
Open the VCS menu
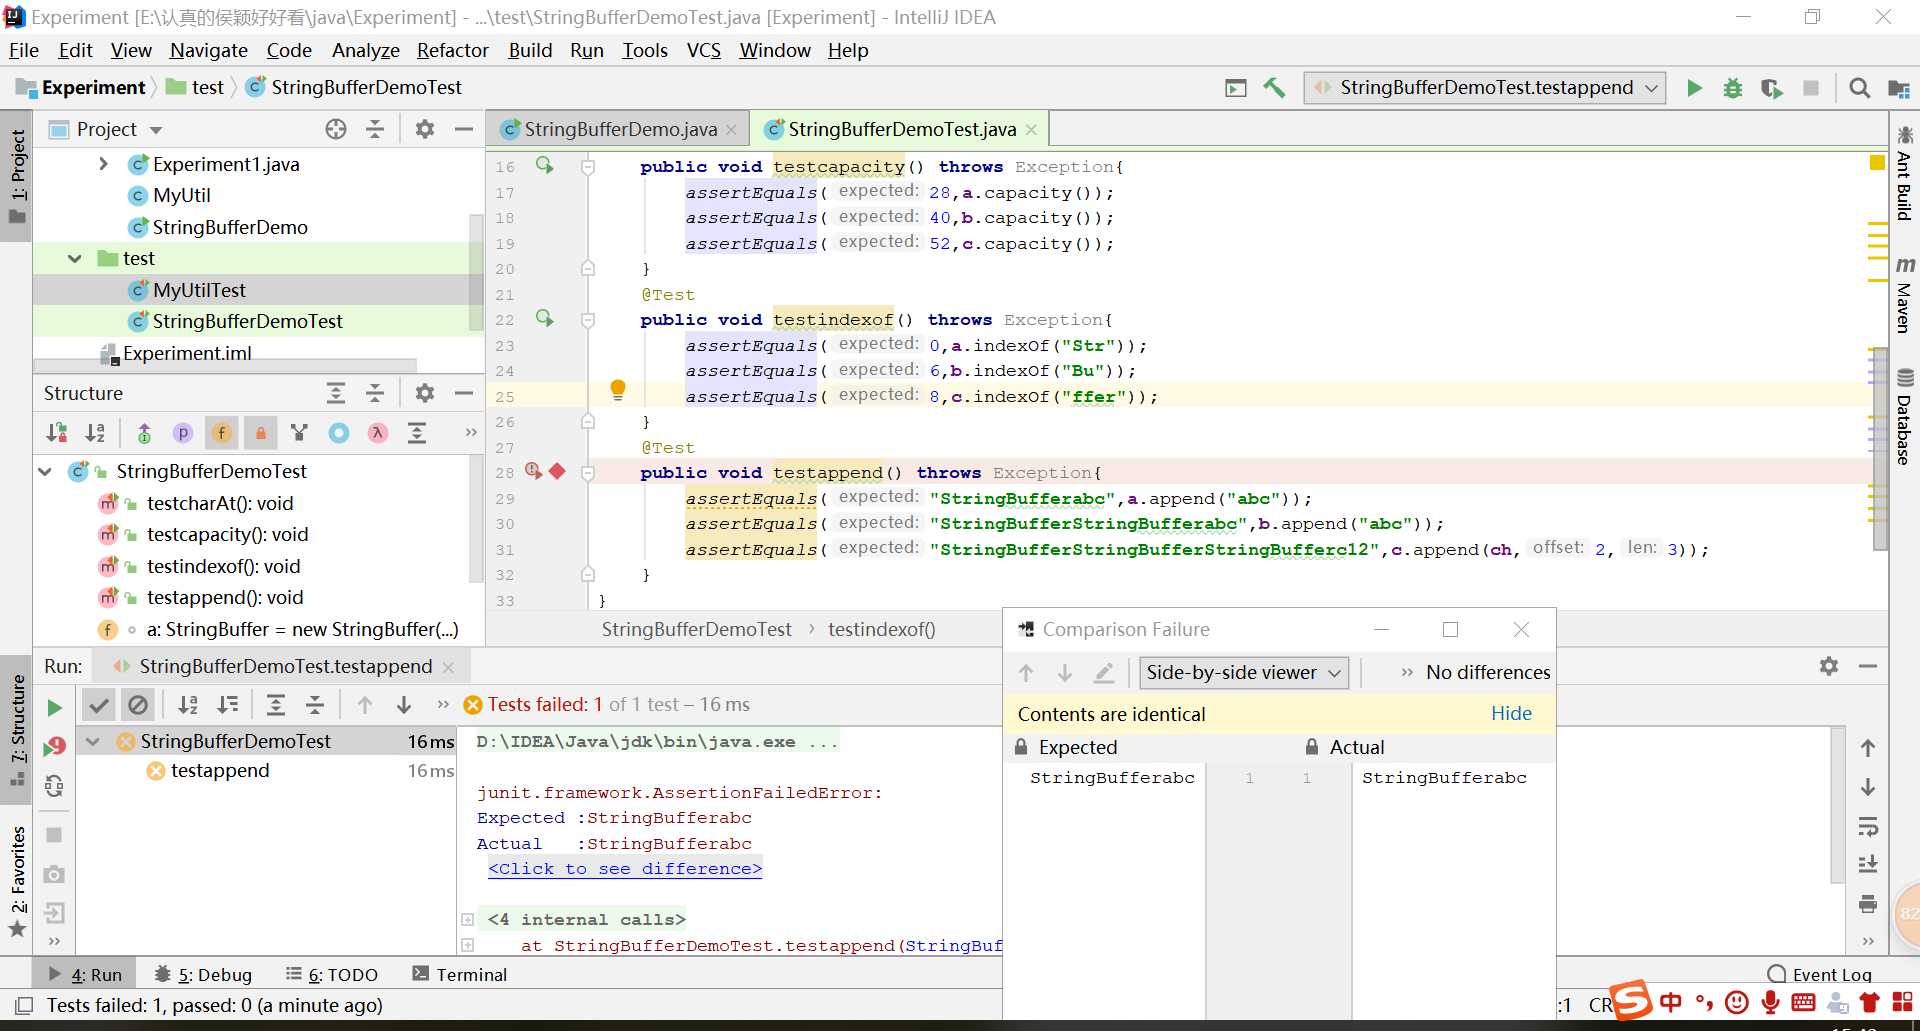pos(704,50)
